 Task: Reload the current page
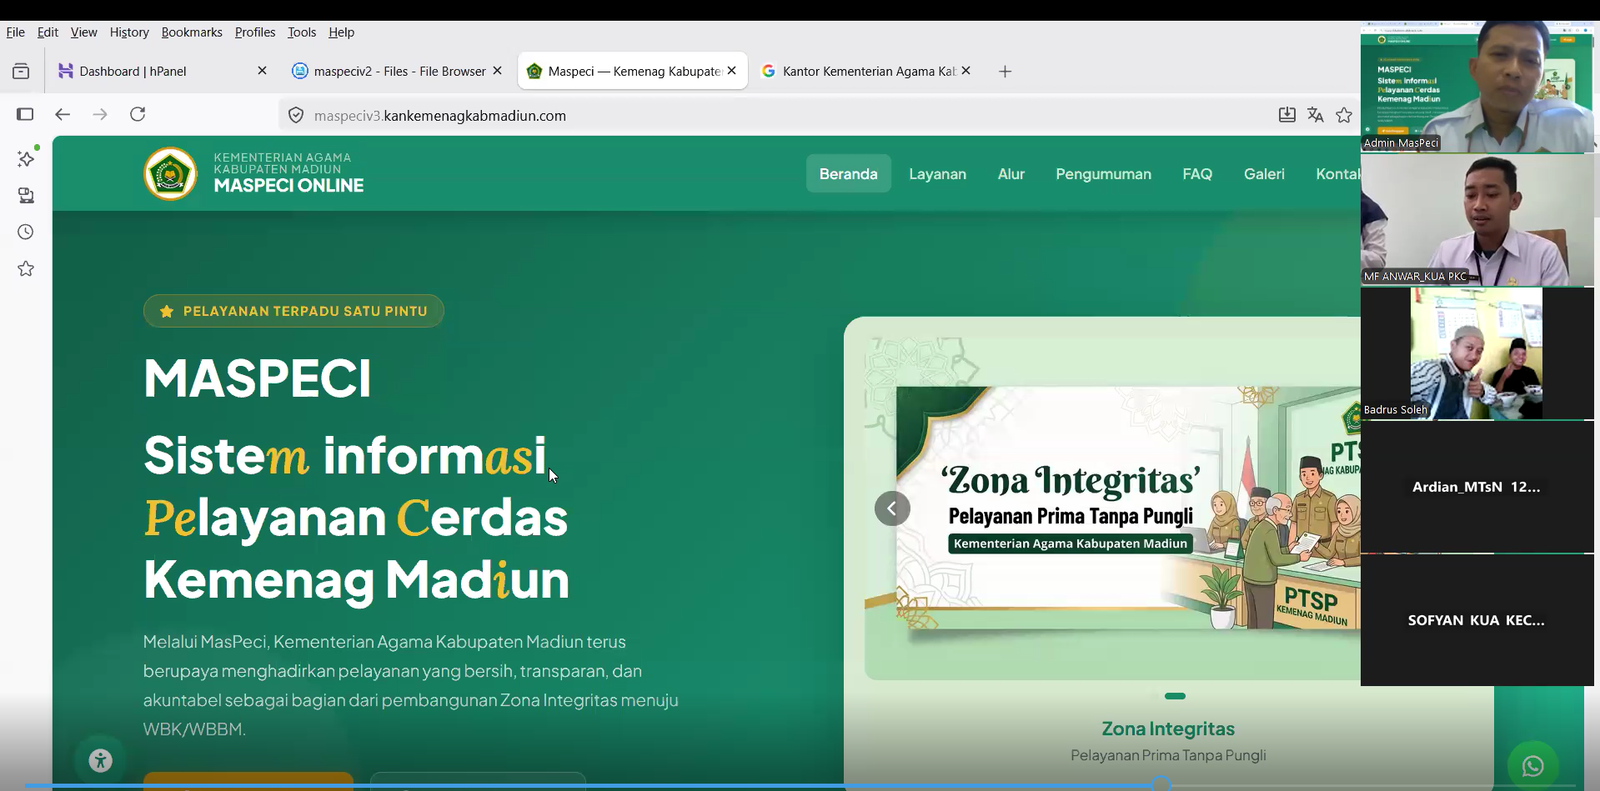click(x=138, y=114)
